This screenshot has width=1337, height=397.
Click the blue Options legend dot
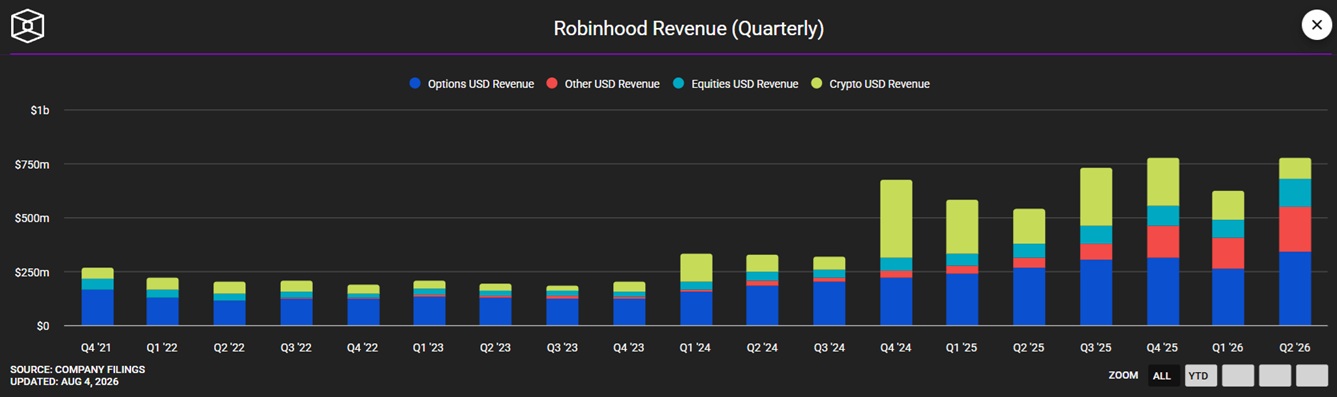pyautogui.click(x=415, y=84)
